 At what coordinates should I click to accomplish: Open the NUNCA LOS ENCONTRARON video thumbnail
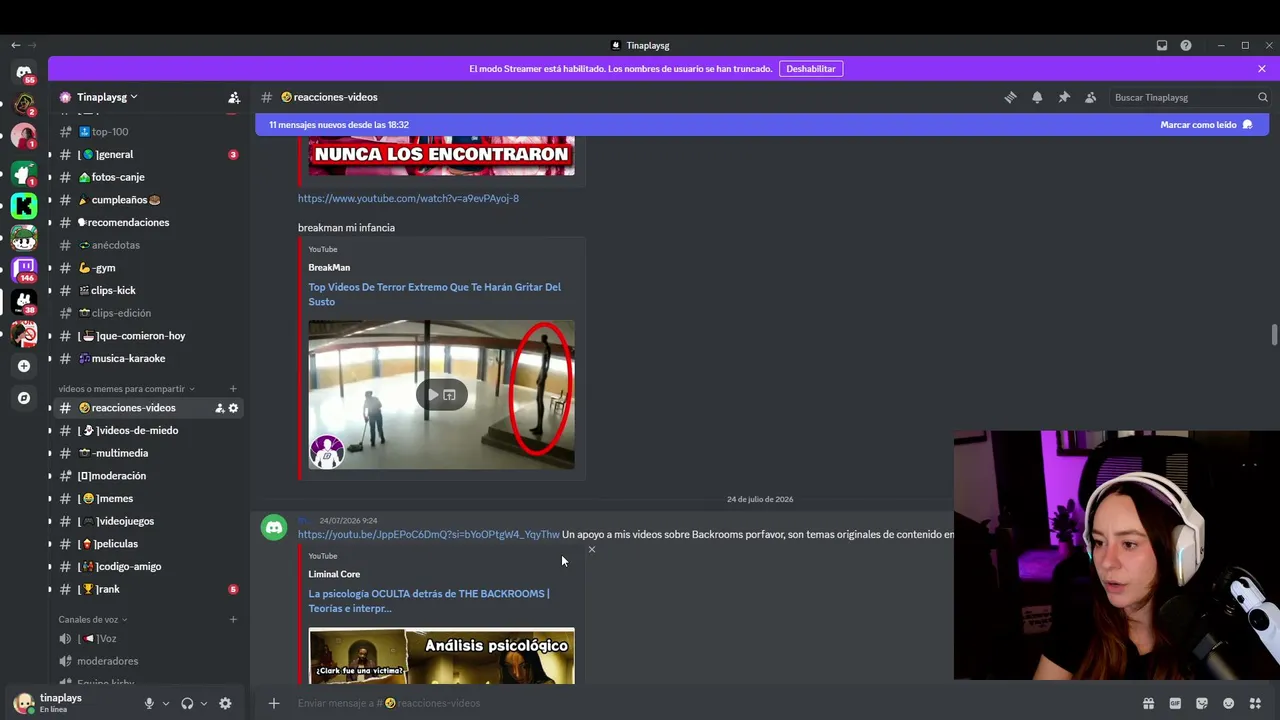coord(441,156)
